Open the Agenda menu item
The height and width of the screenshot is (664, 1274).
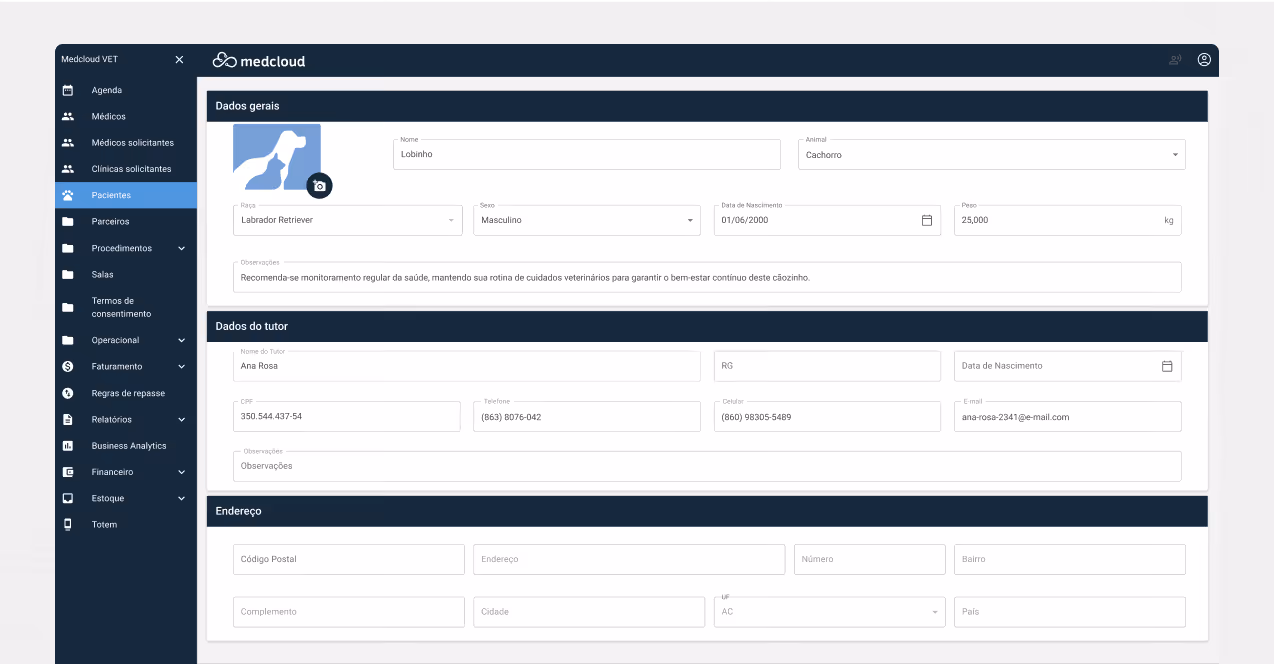click(126, 90)
